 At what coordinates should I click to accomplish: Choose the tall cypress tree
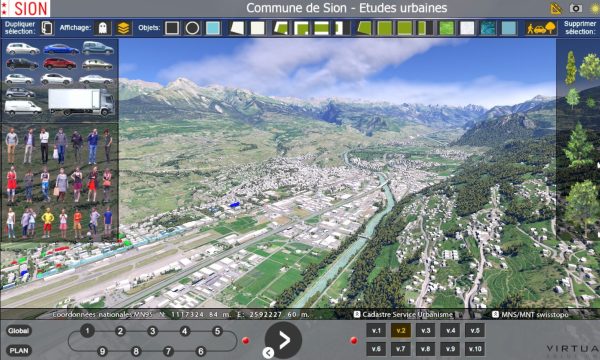tap(571, 68)
